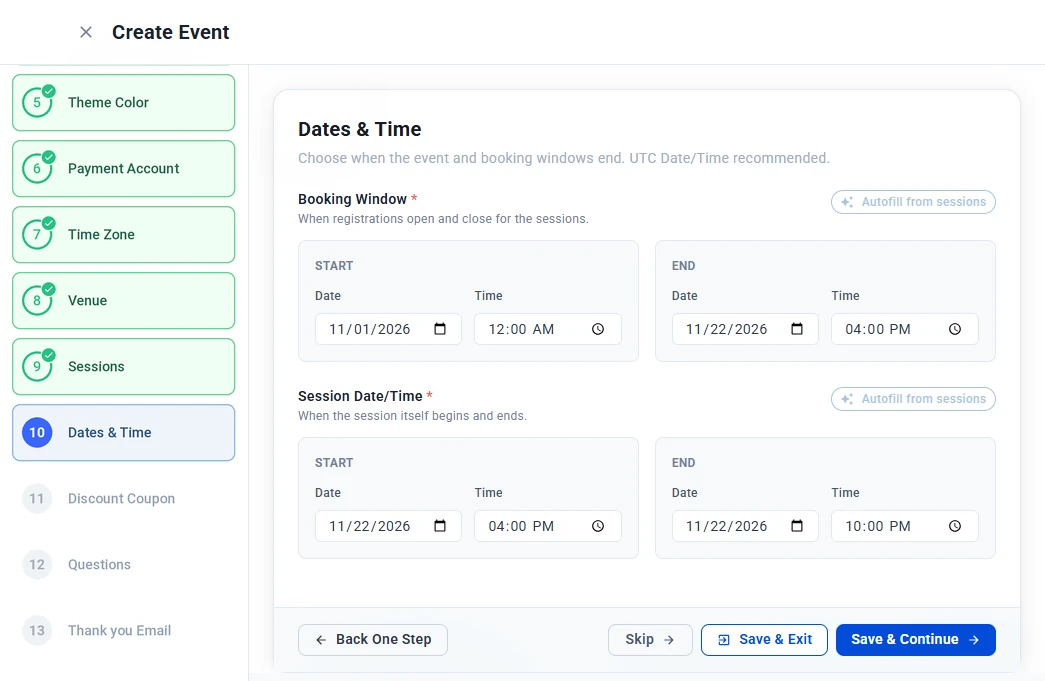Go to the Venue step

pos(123,301)
